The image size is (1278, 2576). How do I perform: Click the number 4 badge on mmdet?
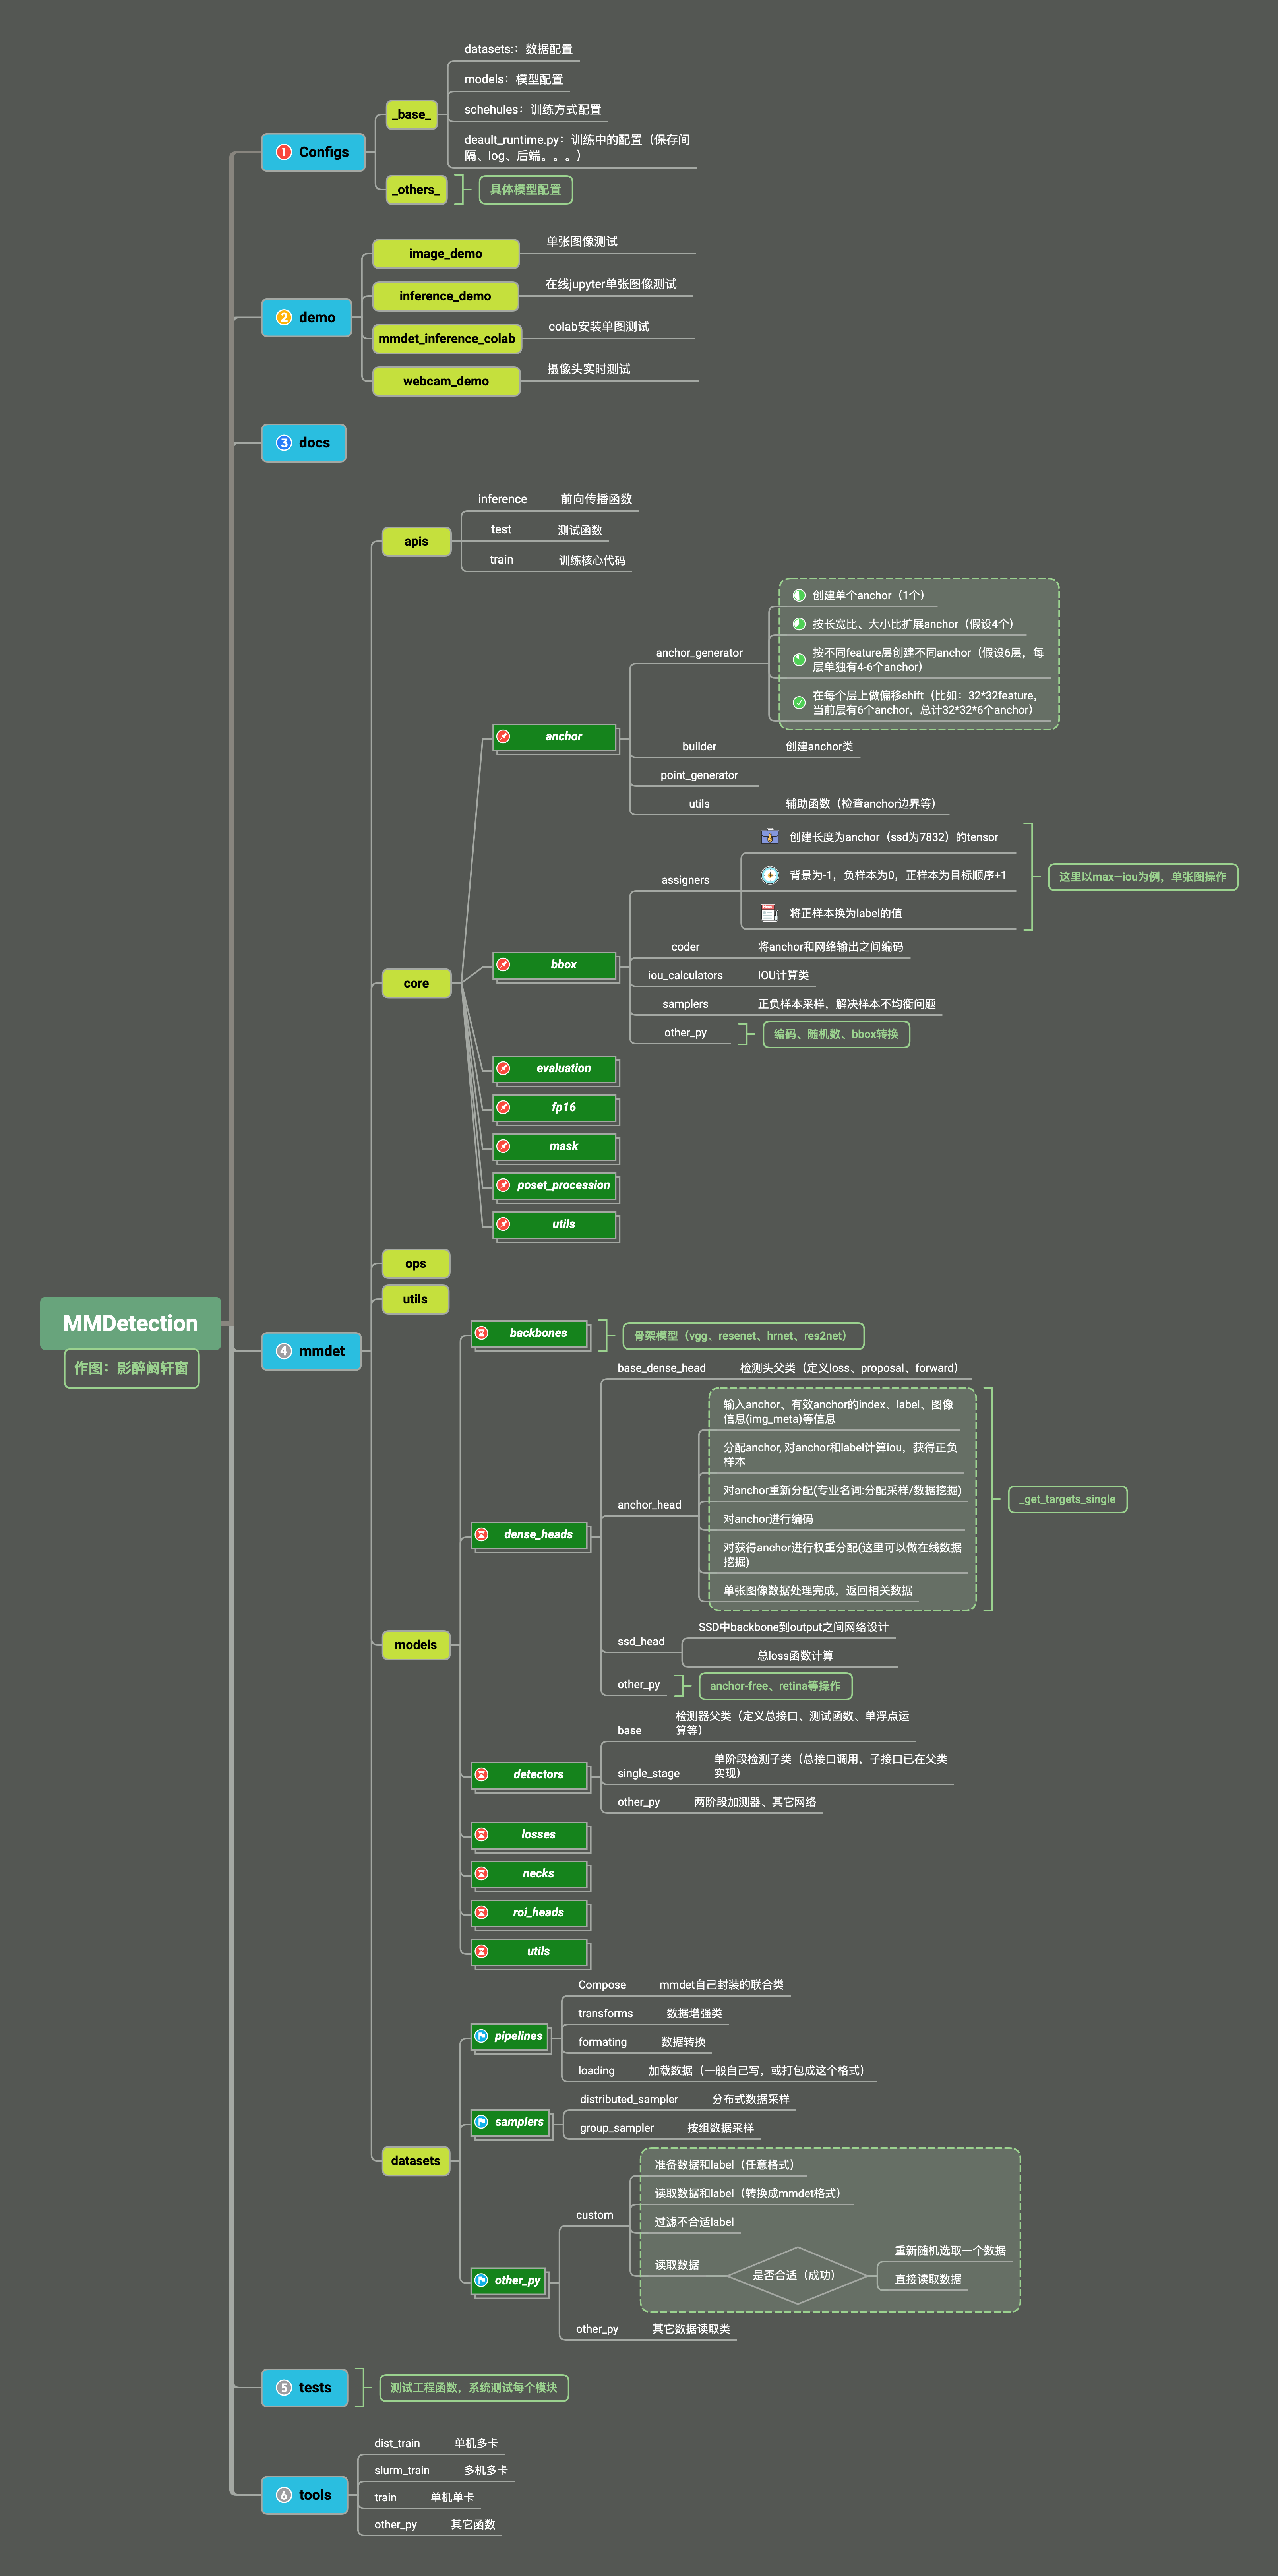pyautogui.click(x=284, y=1351)
